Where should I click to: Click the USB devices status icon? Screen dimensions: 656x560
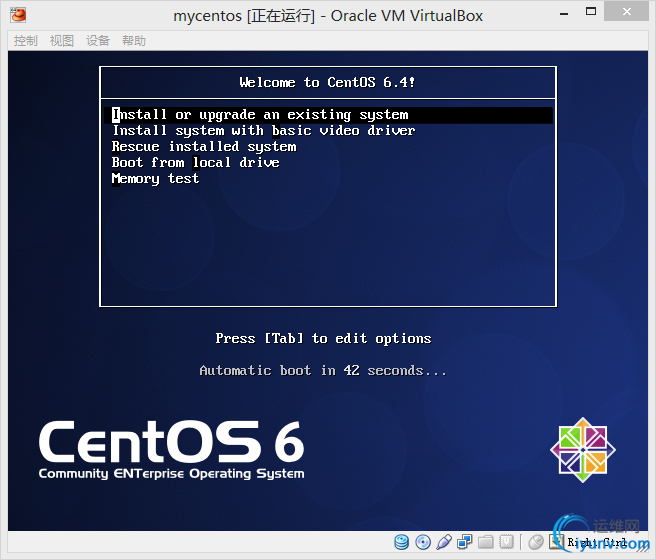(x=444, y=542)
